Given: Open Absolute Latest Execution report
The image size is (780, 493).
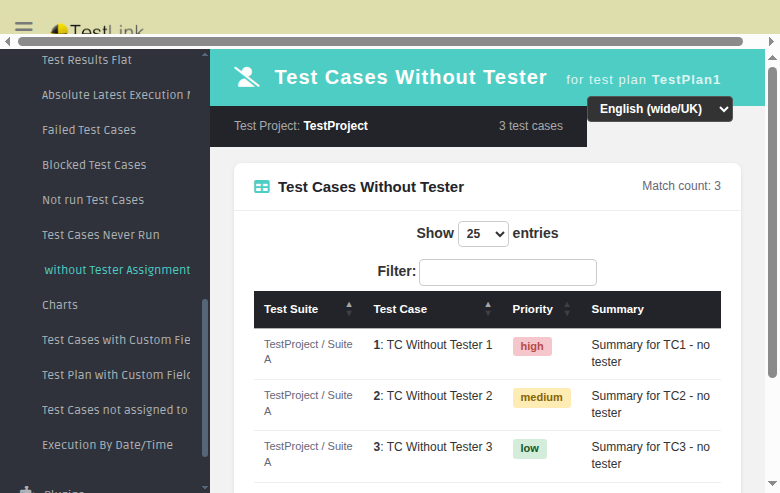Looking at the screenshot, I should coord(116,95).
